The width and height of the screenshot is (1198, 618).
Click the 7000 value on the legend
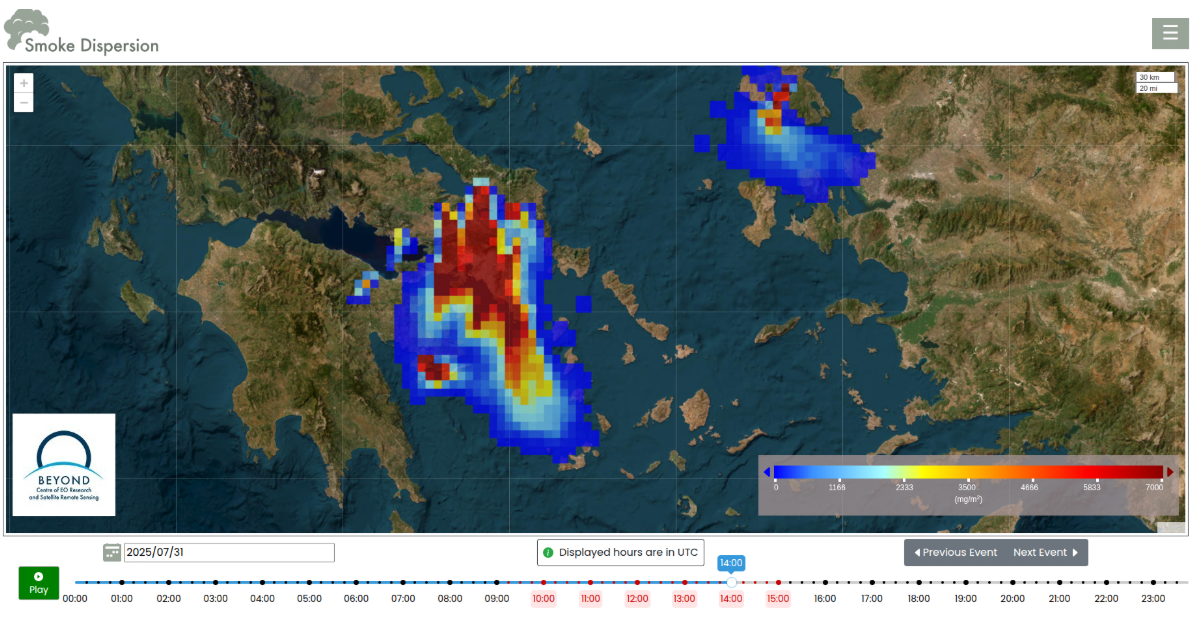click(x=1154, y=487)
